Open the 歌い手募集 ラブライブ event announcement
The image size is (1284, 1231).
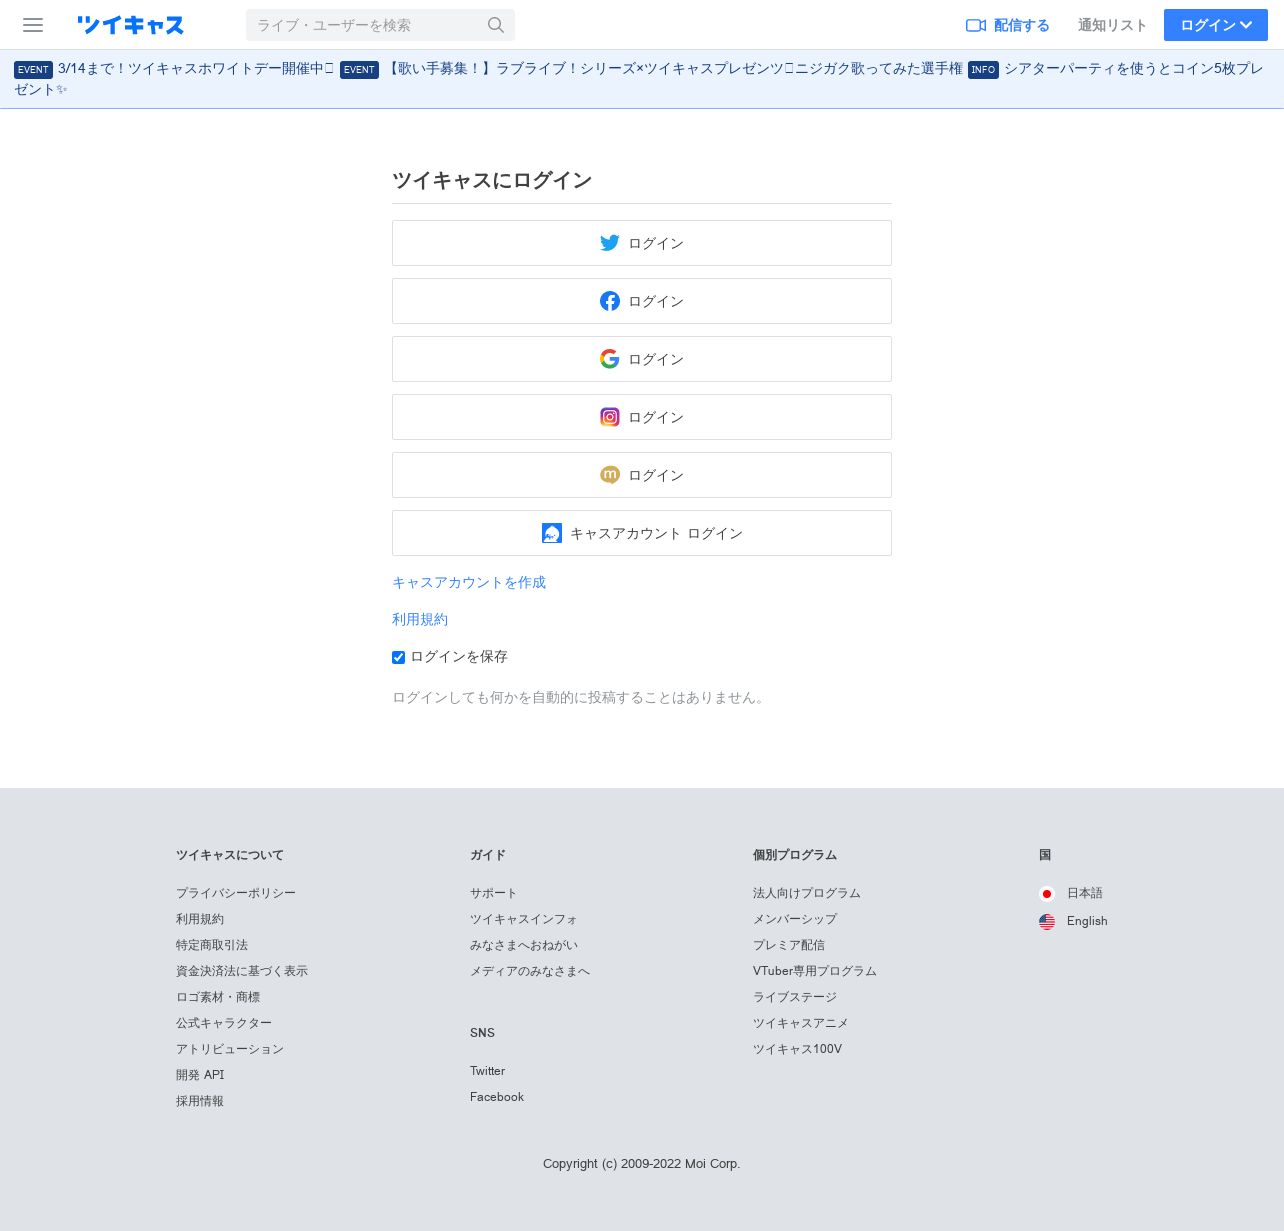point(675,69)
